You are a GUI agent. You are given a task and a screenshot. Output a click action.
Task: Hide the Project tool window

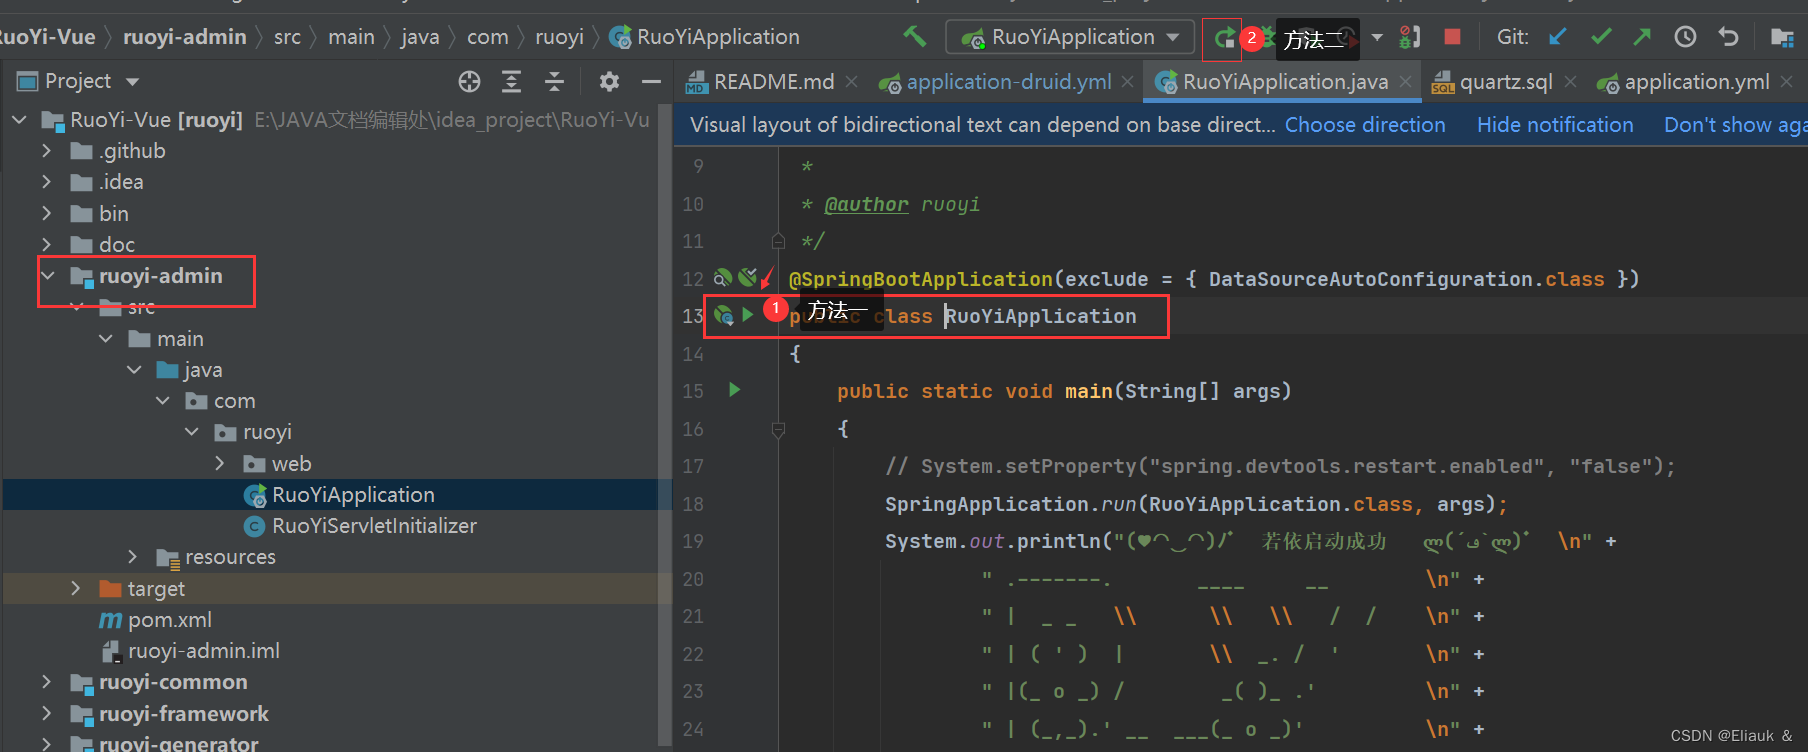coord(651,81)
